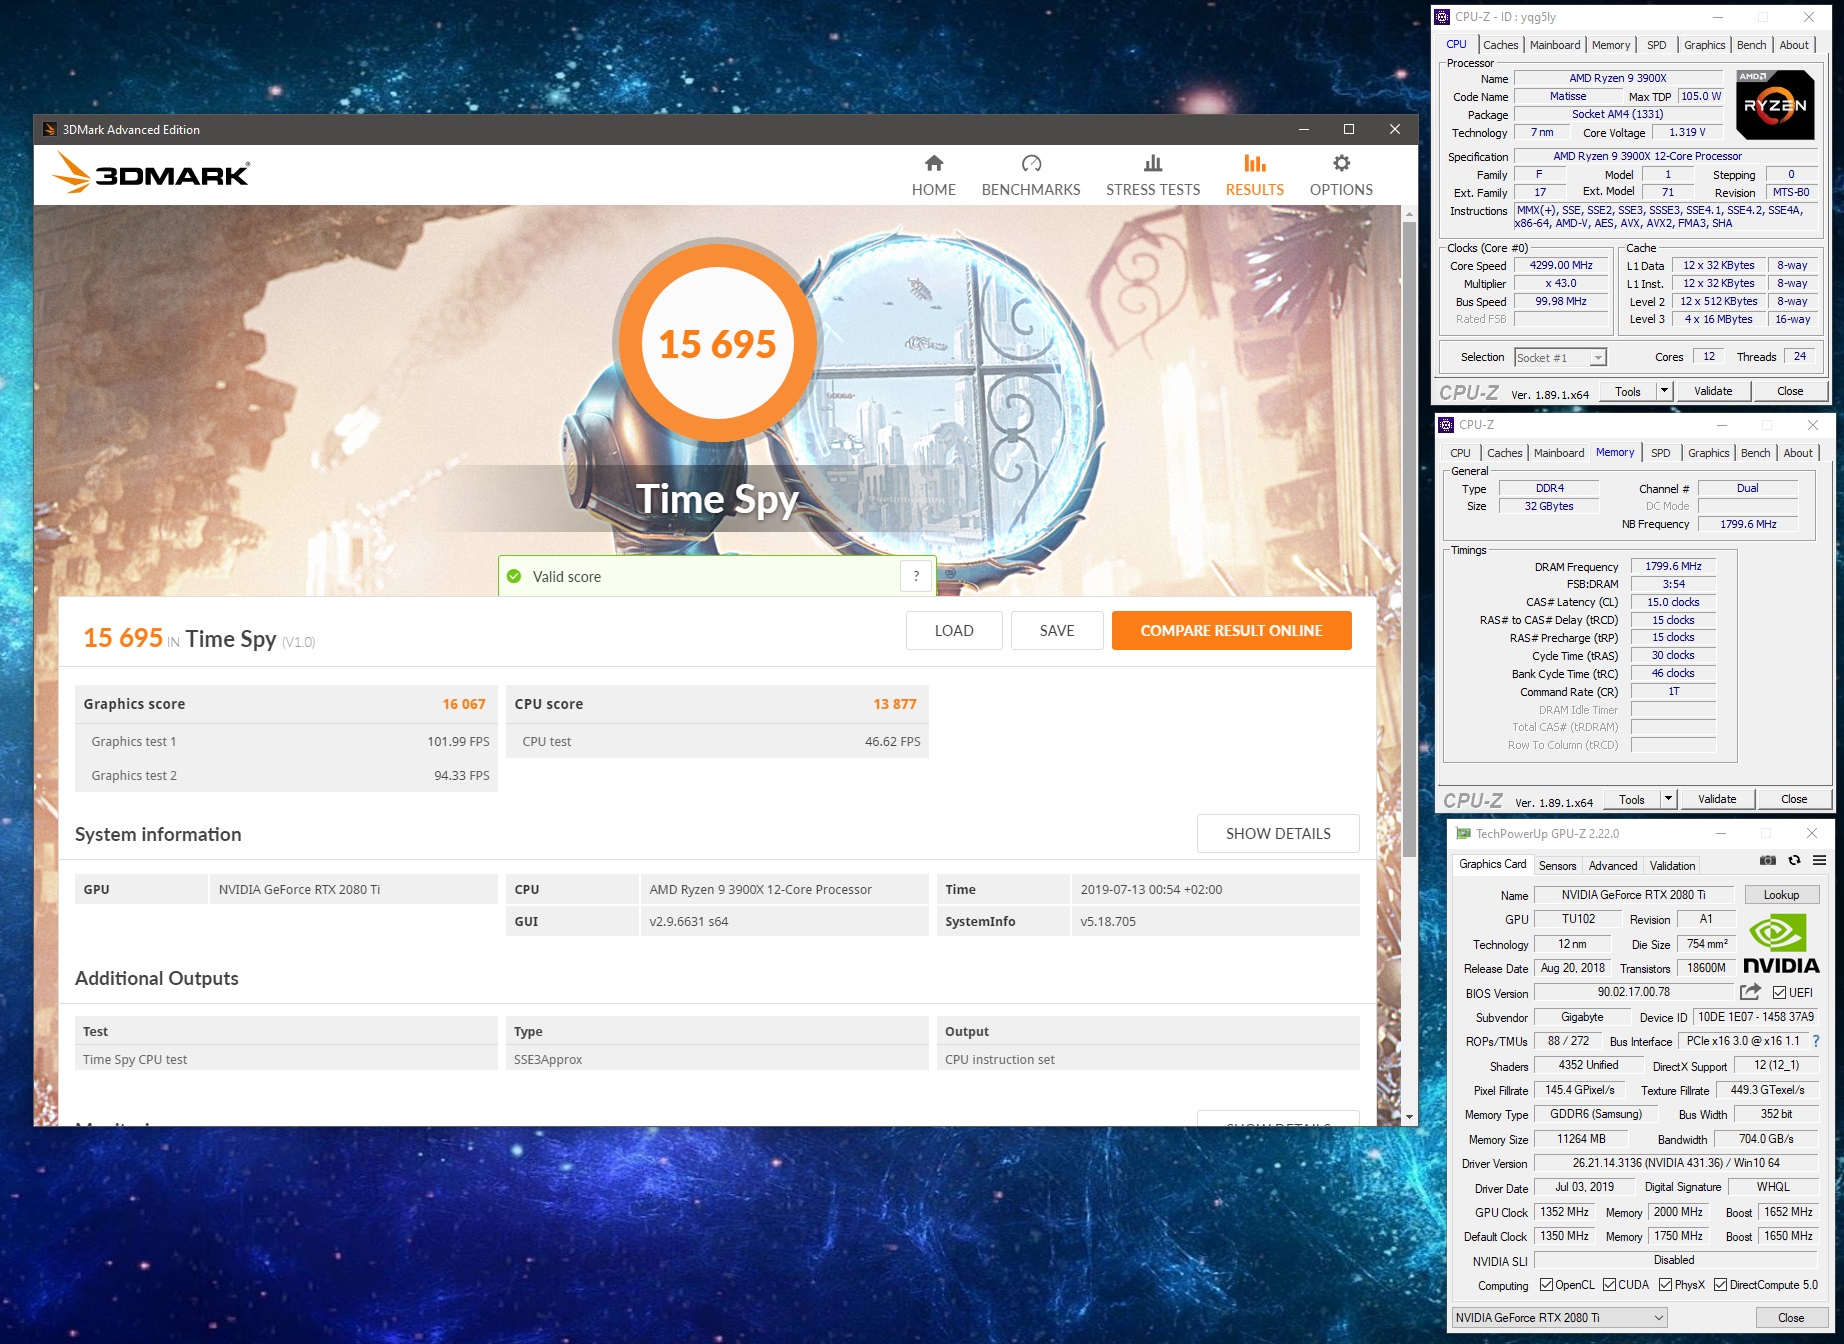Viewport: 1844px width, 1344px height.
Task: Click the GPU-Z Name field RTX 2080 Ti
Action: click(1633, 894)
